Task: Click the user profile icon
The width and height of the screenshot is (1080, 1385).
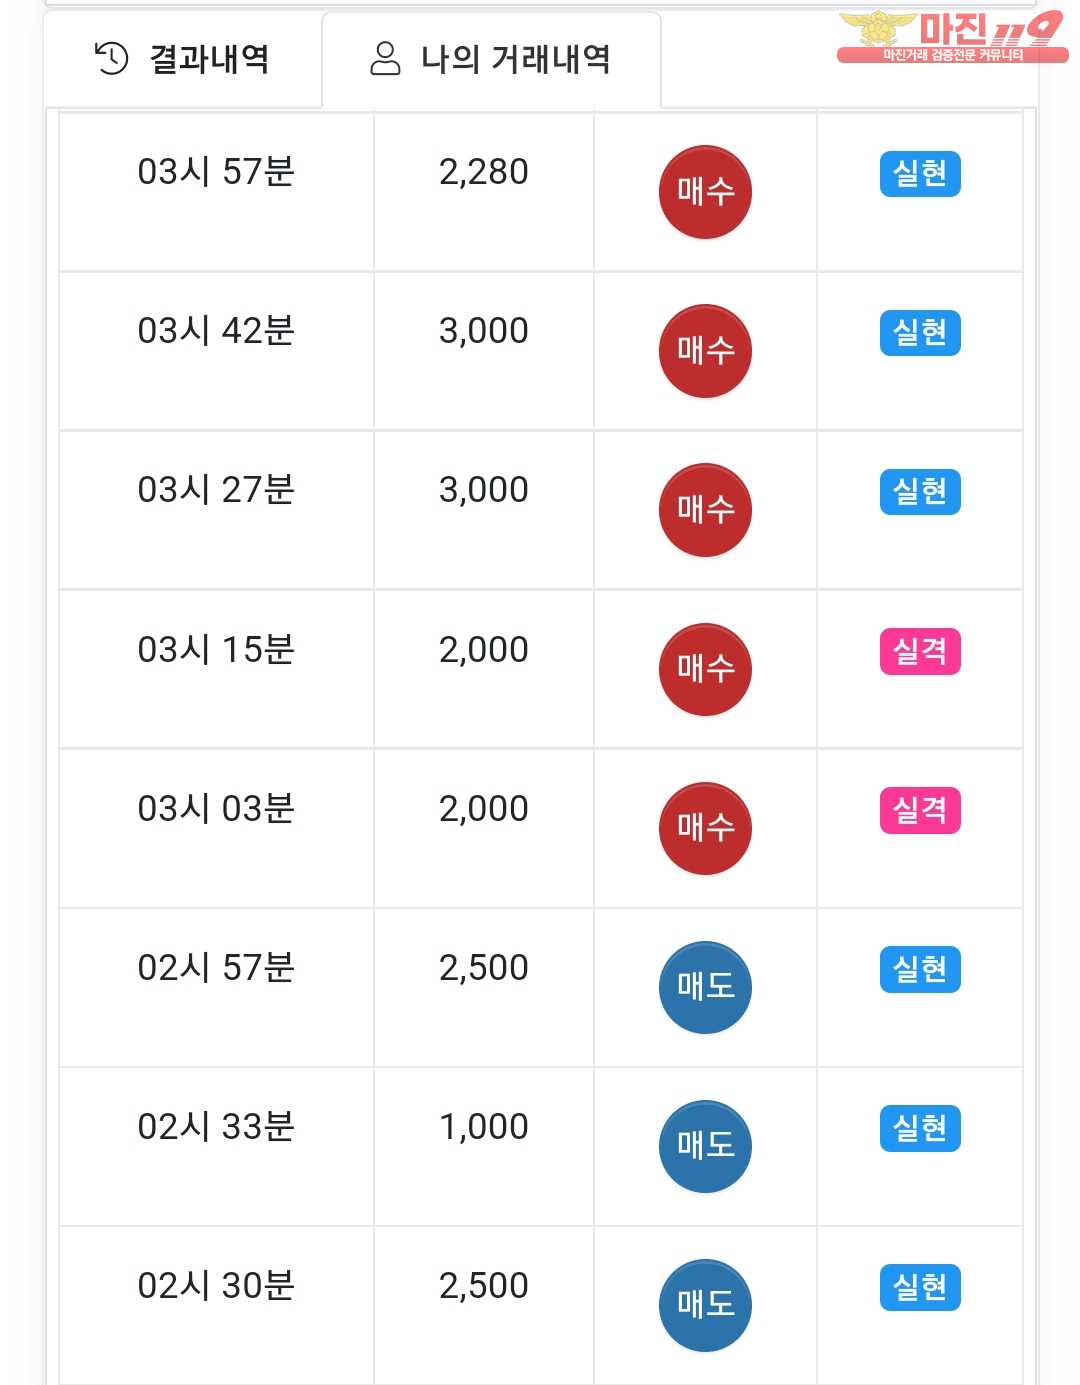Action: [385, 58]
